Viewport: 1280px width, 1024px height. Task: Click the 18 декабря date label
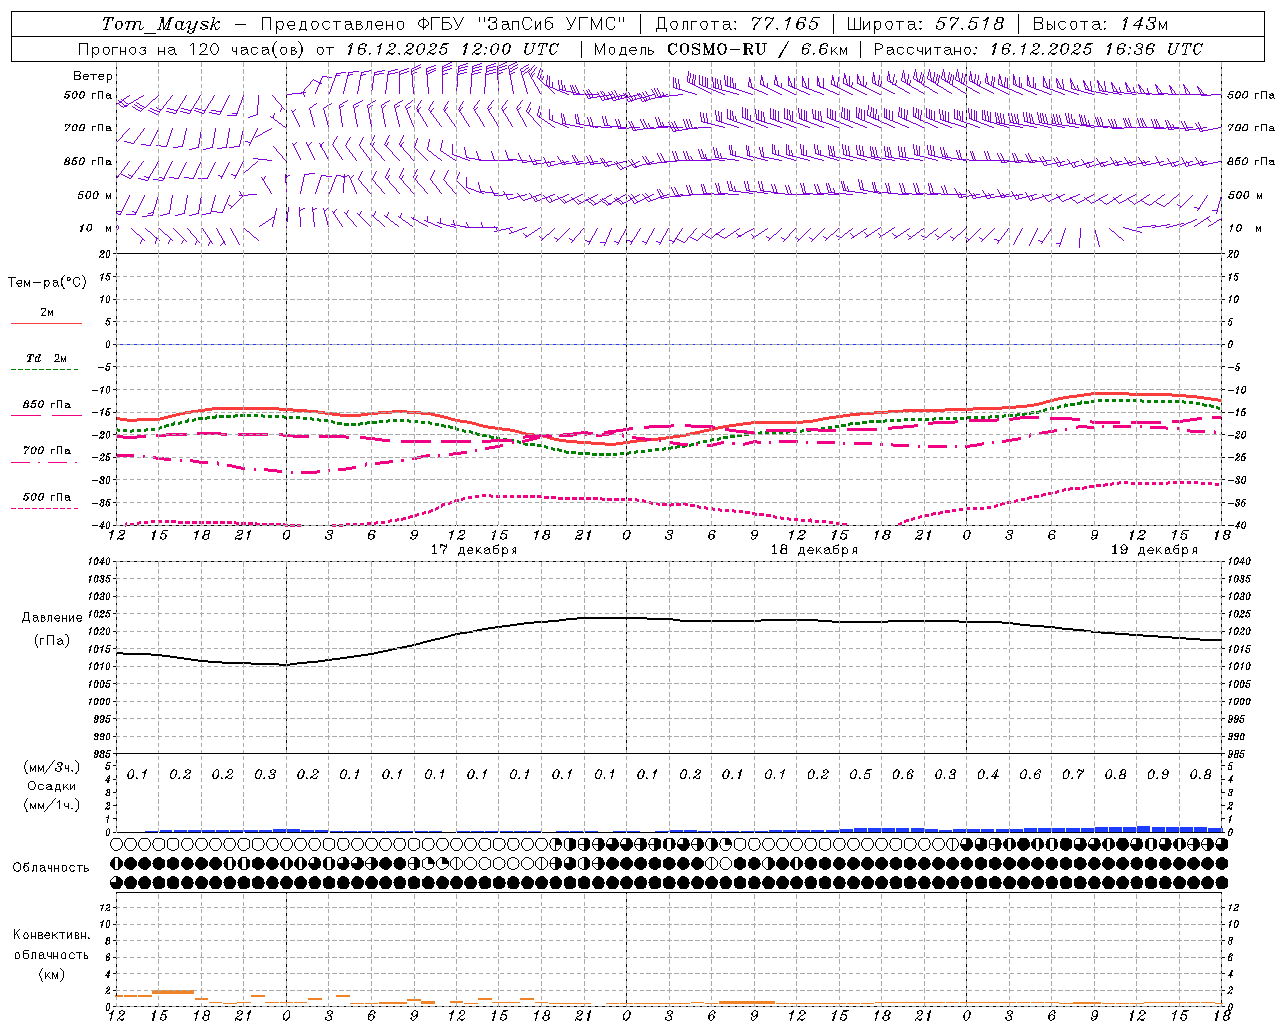click(814, 550)
